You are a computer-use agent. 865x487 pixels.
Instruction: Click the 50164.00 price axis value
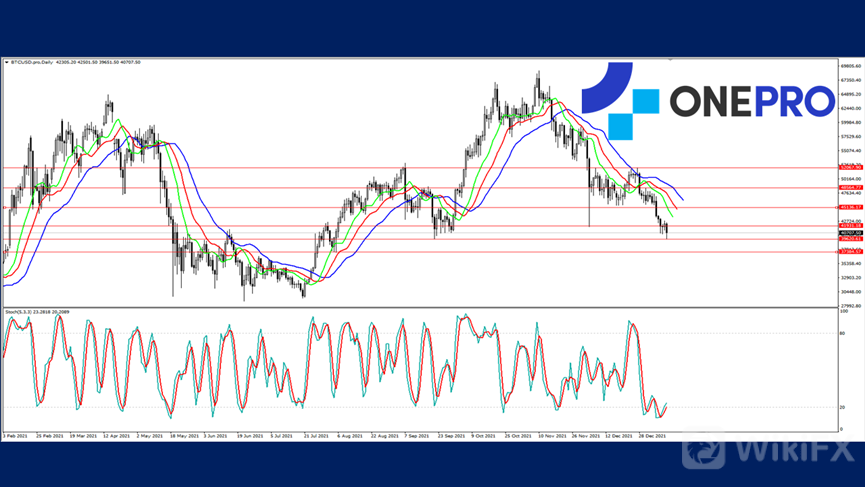pos(851,179)
